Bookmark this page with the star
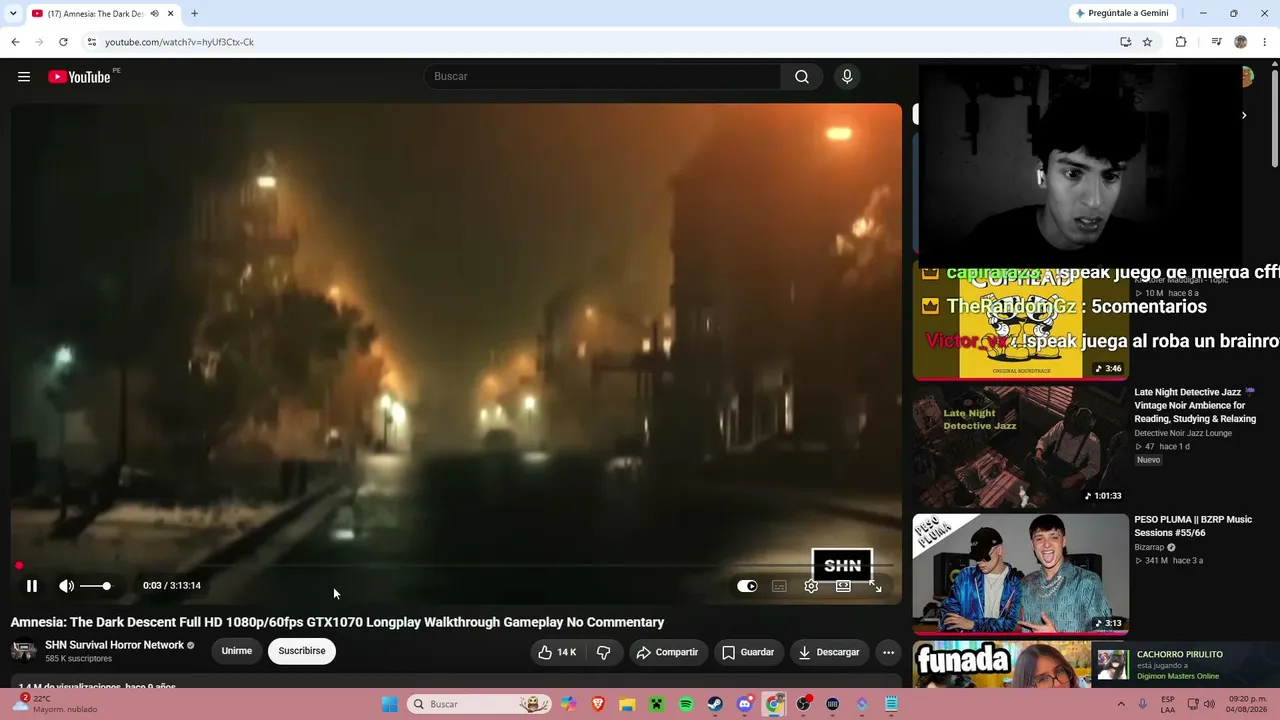 [1147, 42]
